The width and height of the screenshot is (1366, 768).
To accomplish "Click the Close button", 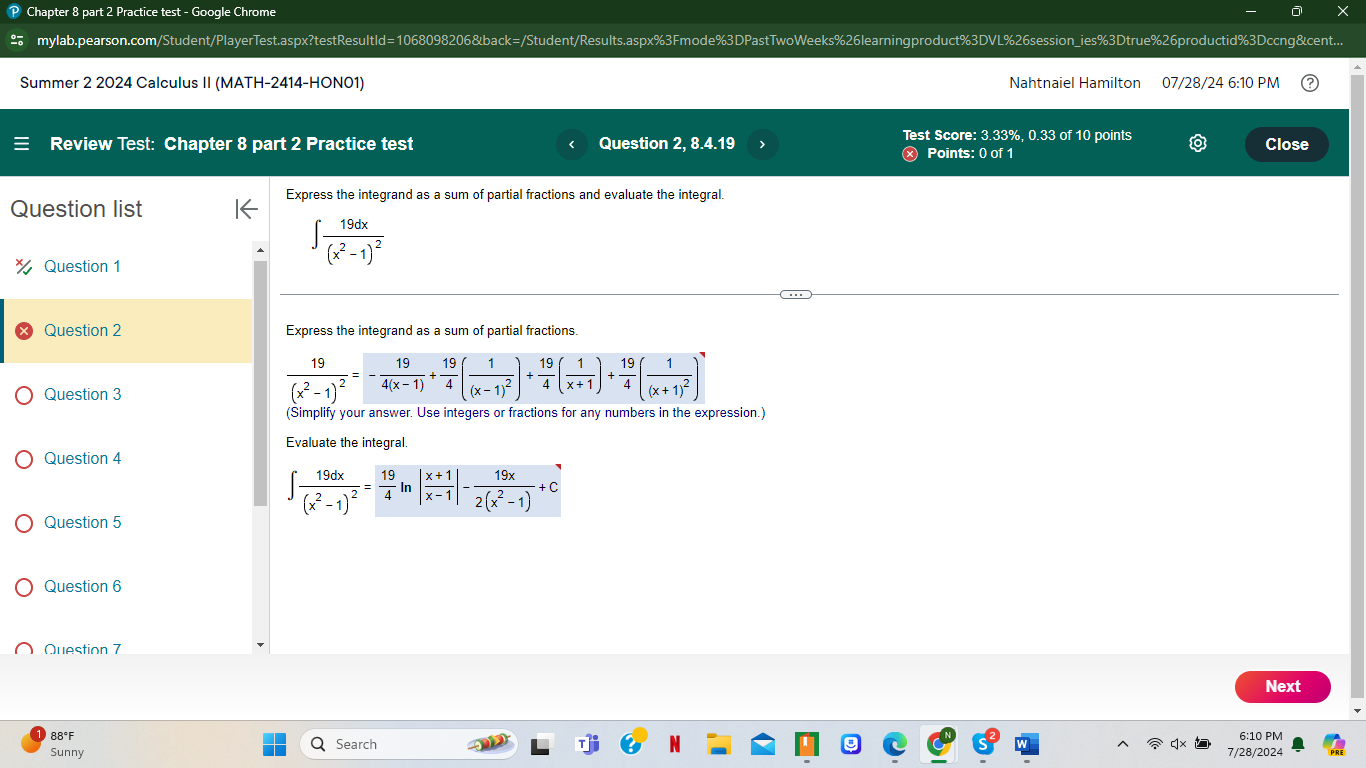I will click(1286, 144).
